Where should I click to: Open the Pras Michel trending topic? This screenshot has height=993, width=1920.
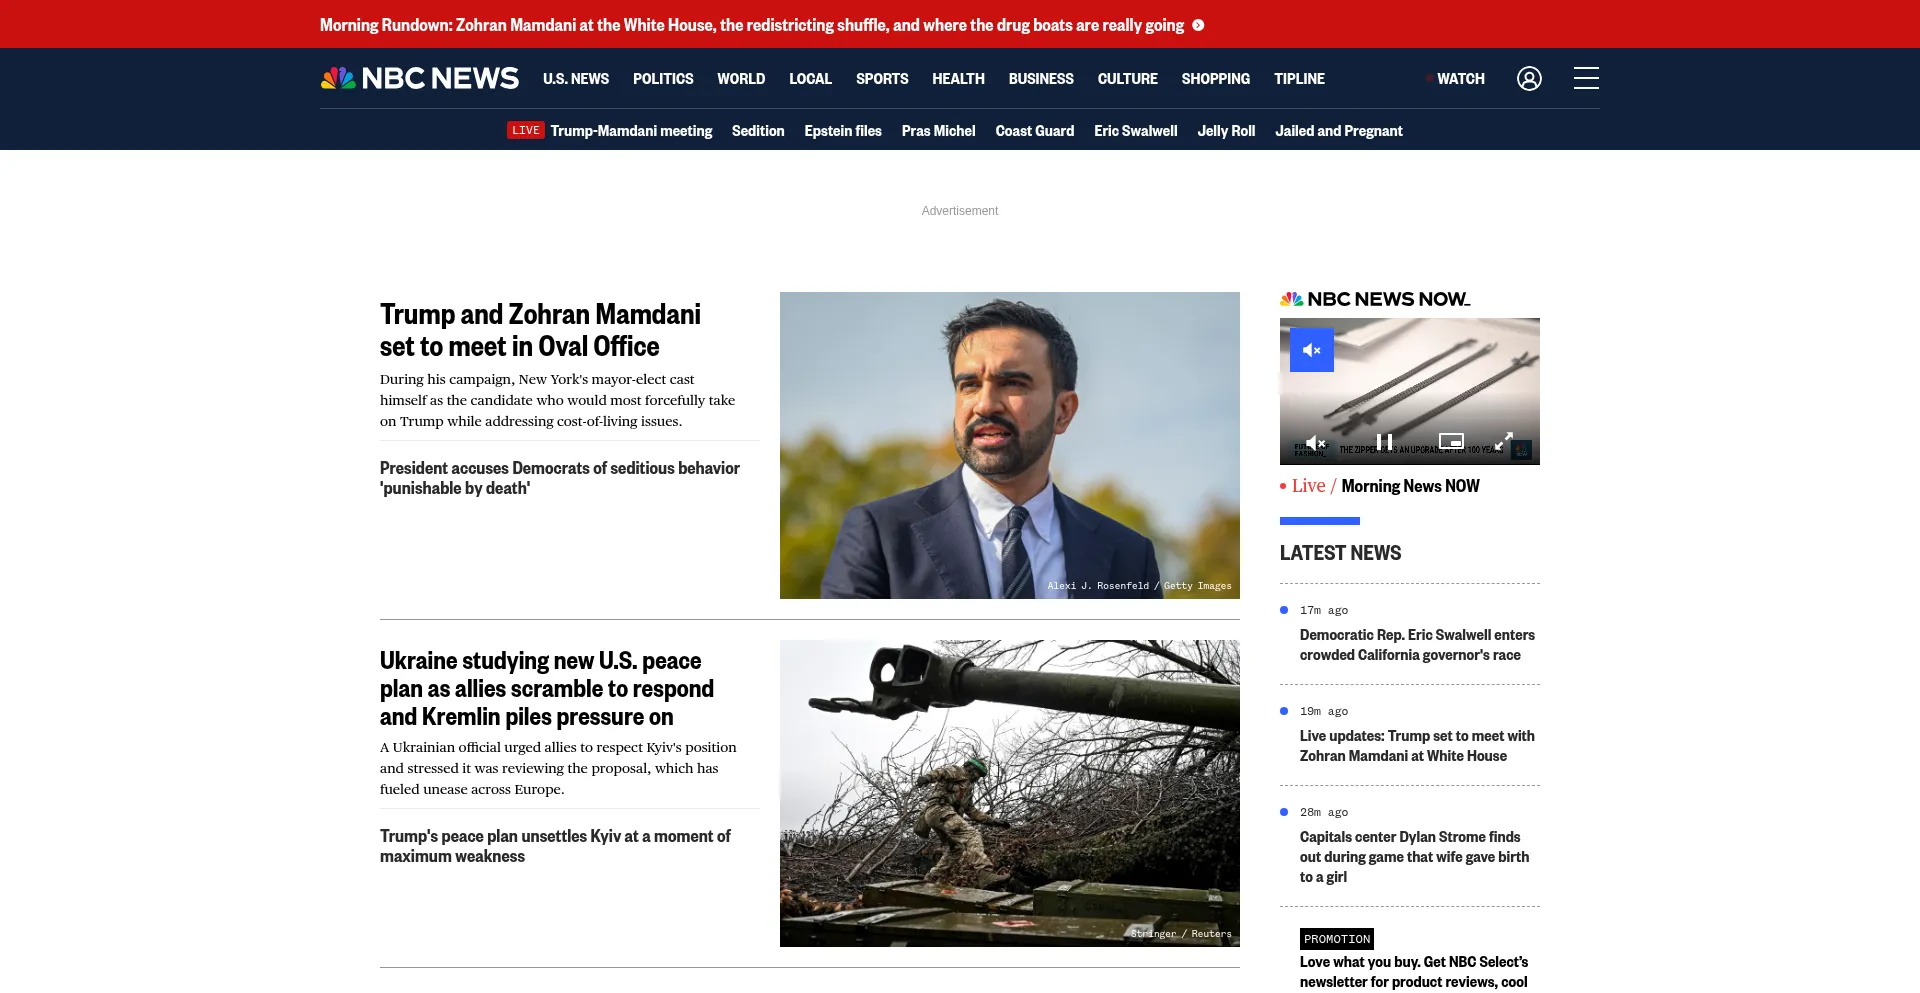click(x=938, y=131)
